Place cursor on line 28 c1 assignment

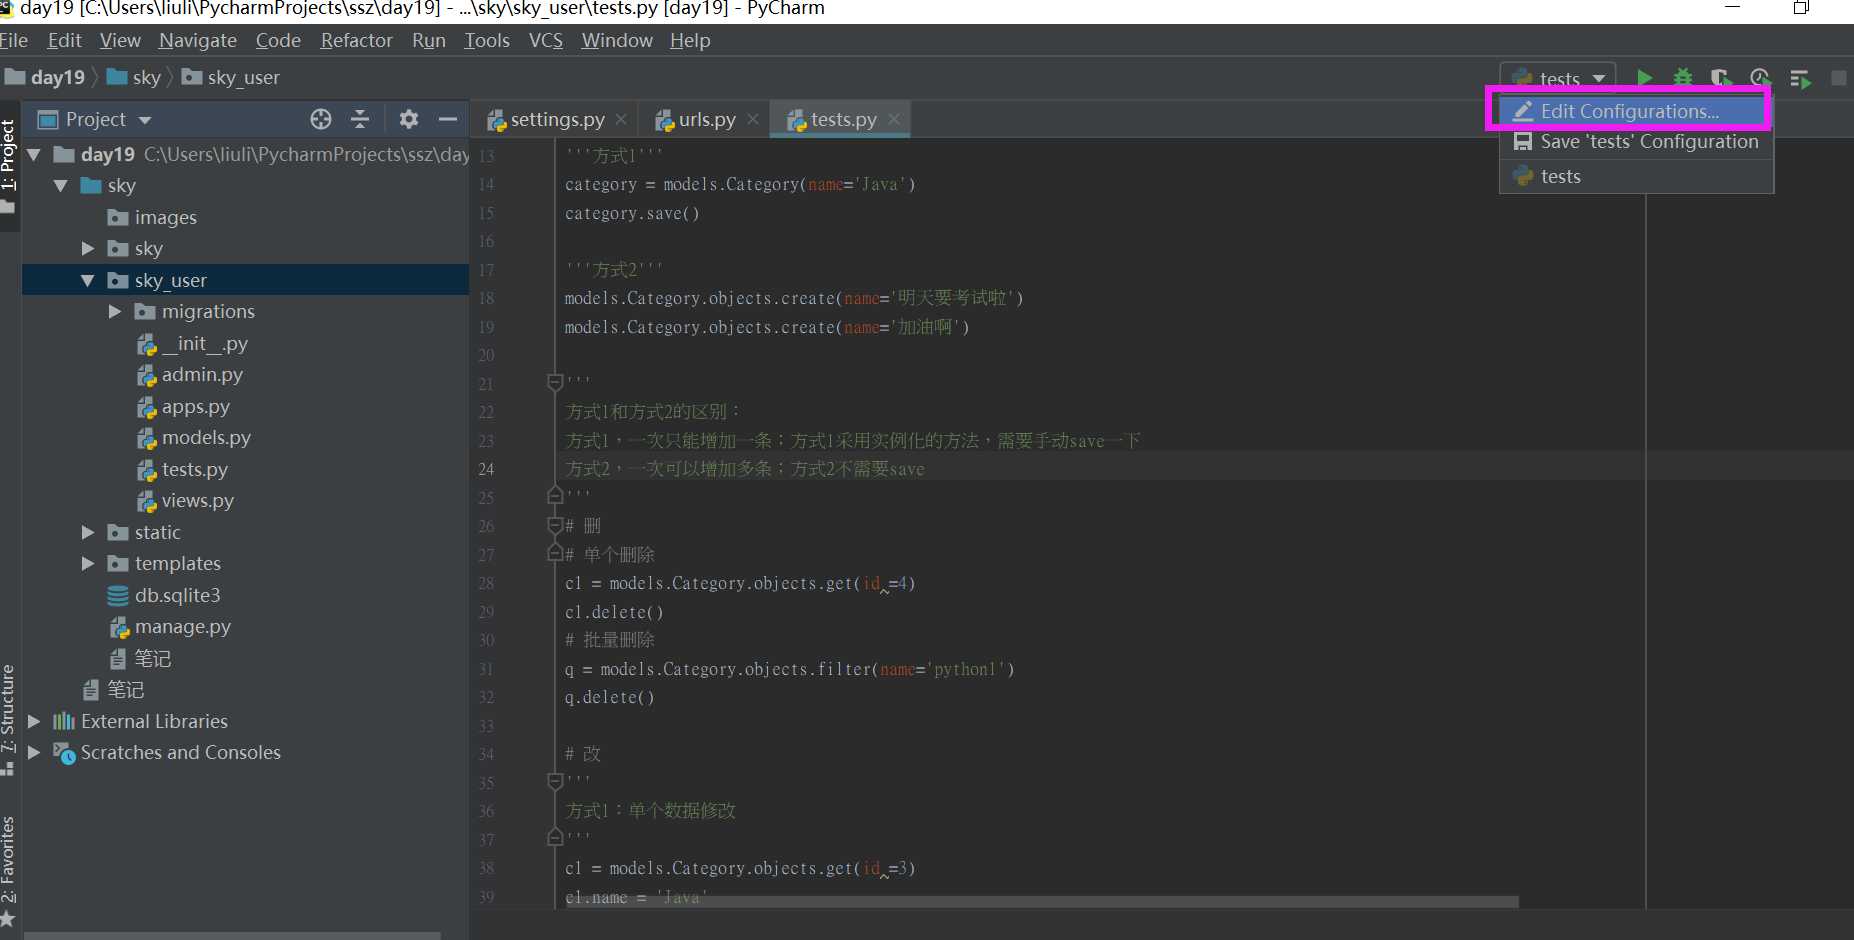740,583
